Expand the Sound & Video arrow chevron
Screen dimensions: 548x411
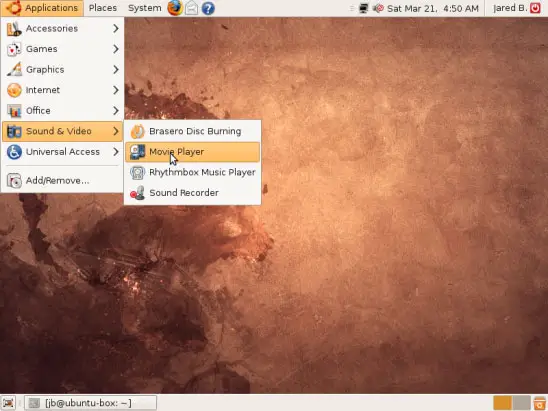pyautogui.click(x=116, y=131)
